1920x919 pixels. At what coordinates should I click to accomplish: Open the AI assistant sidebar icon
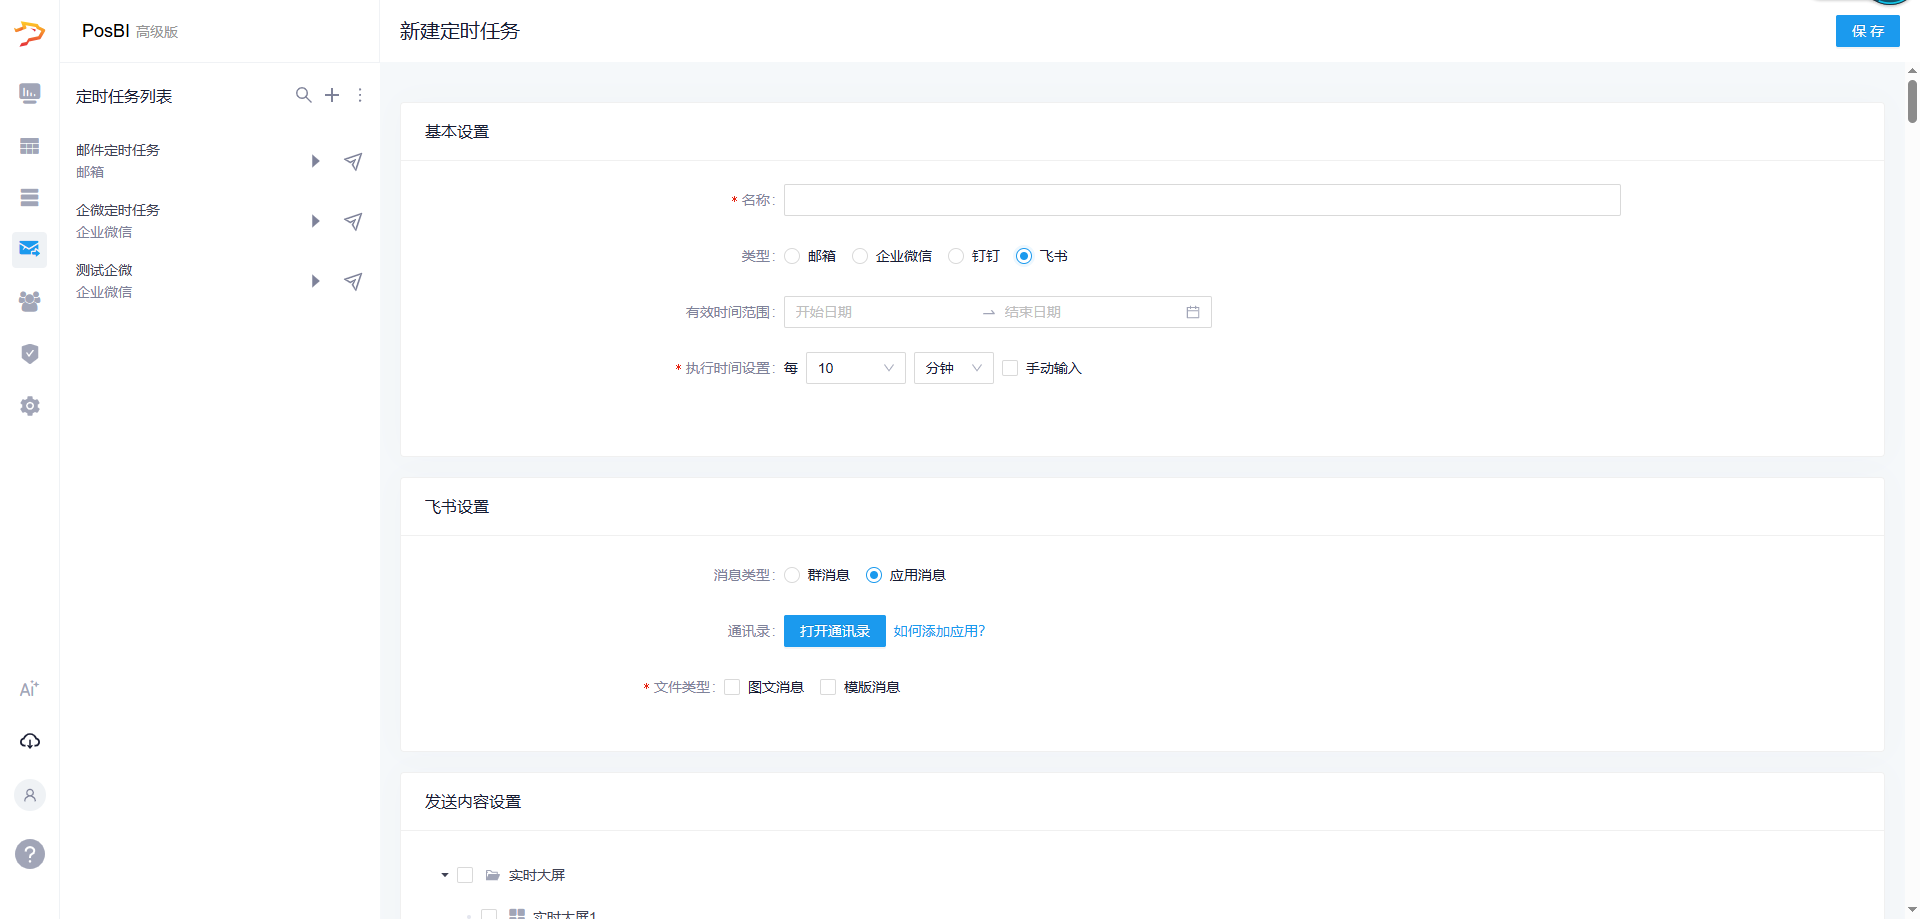pyautogui.click(x=29, y=689)
